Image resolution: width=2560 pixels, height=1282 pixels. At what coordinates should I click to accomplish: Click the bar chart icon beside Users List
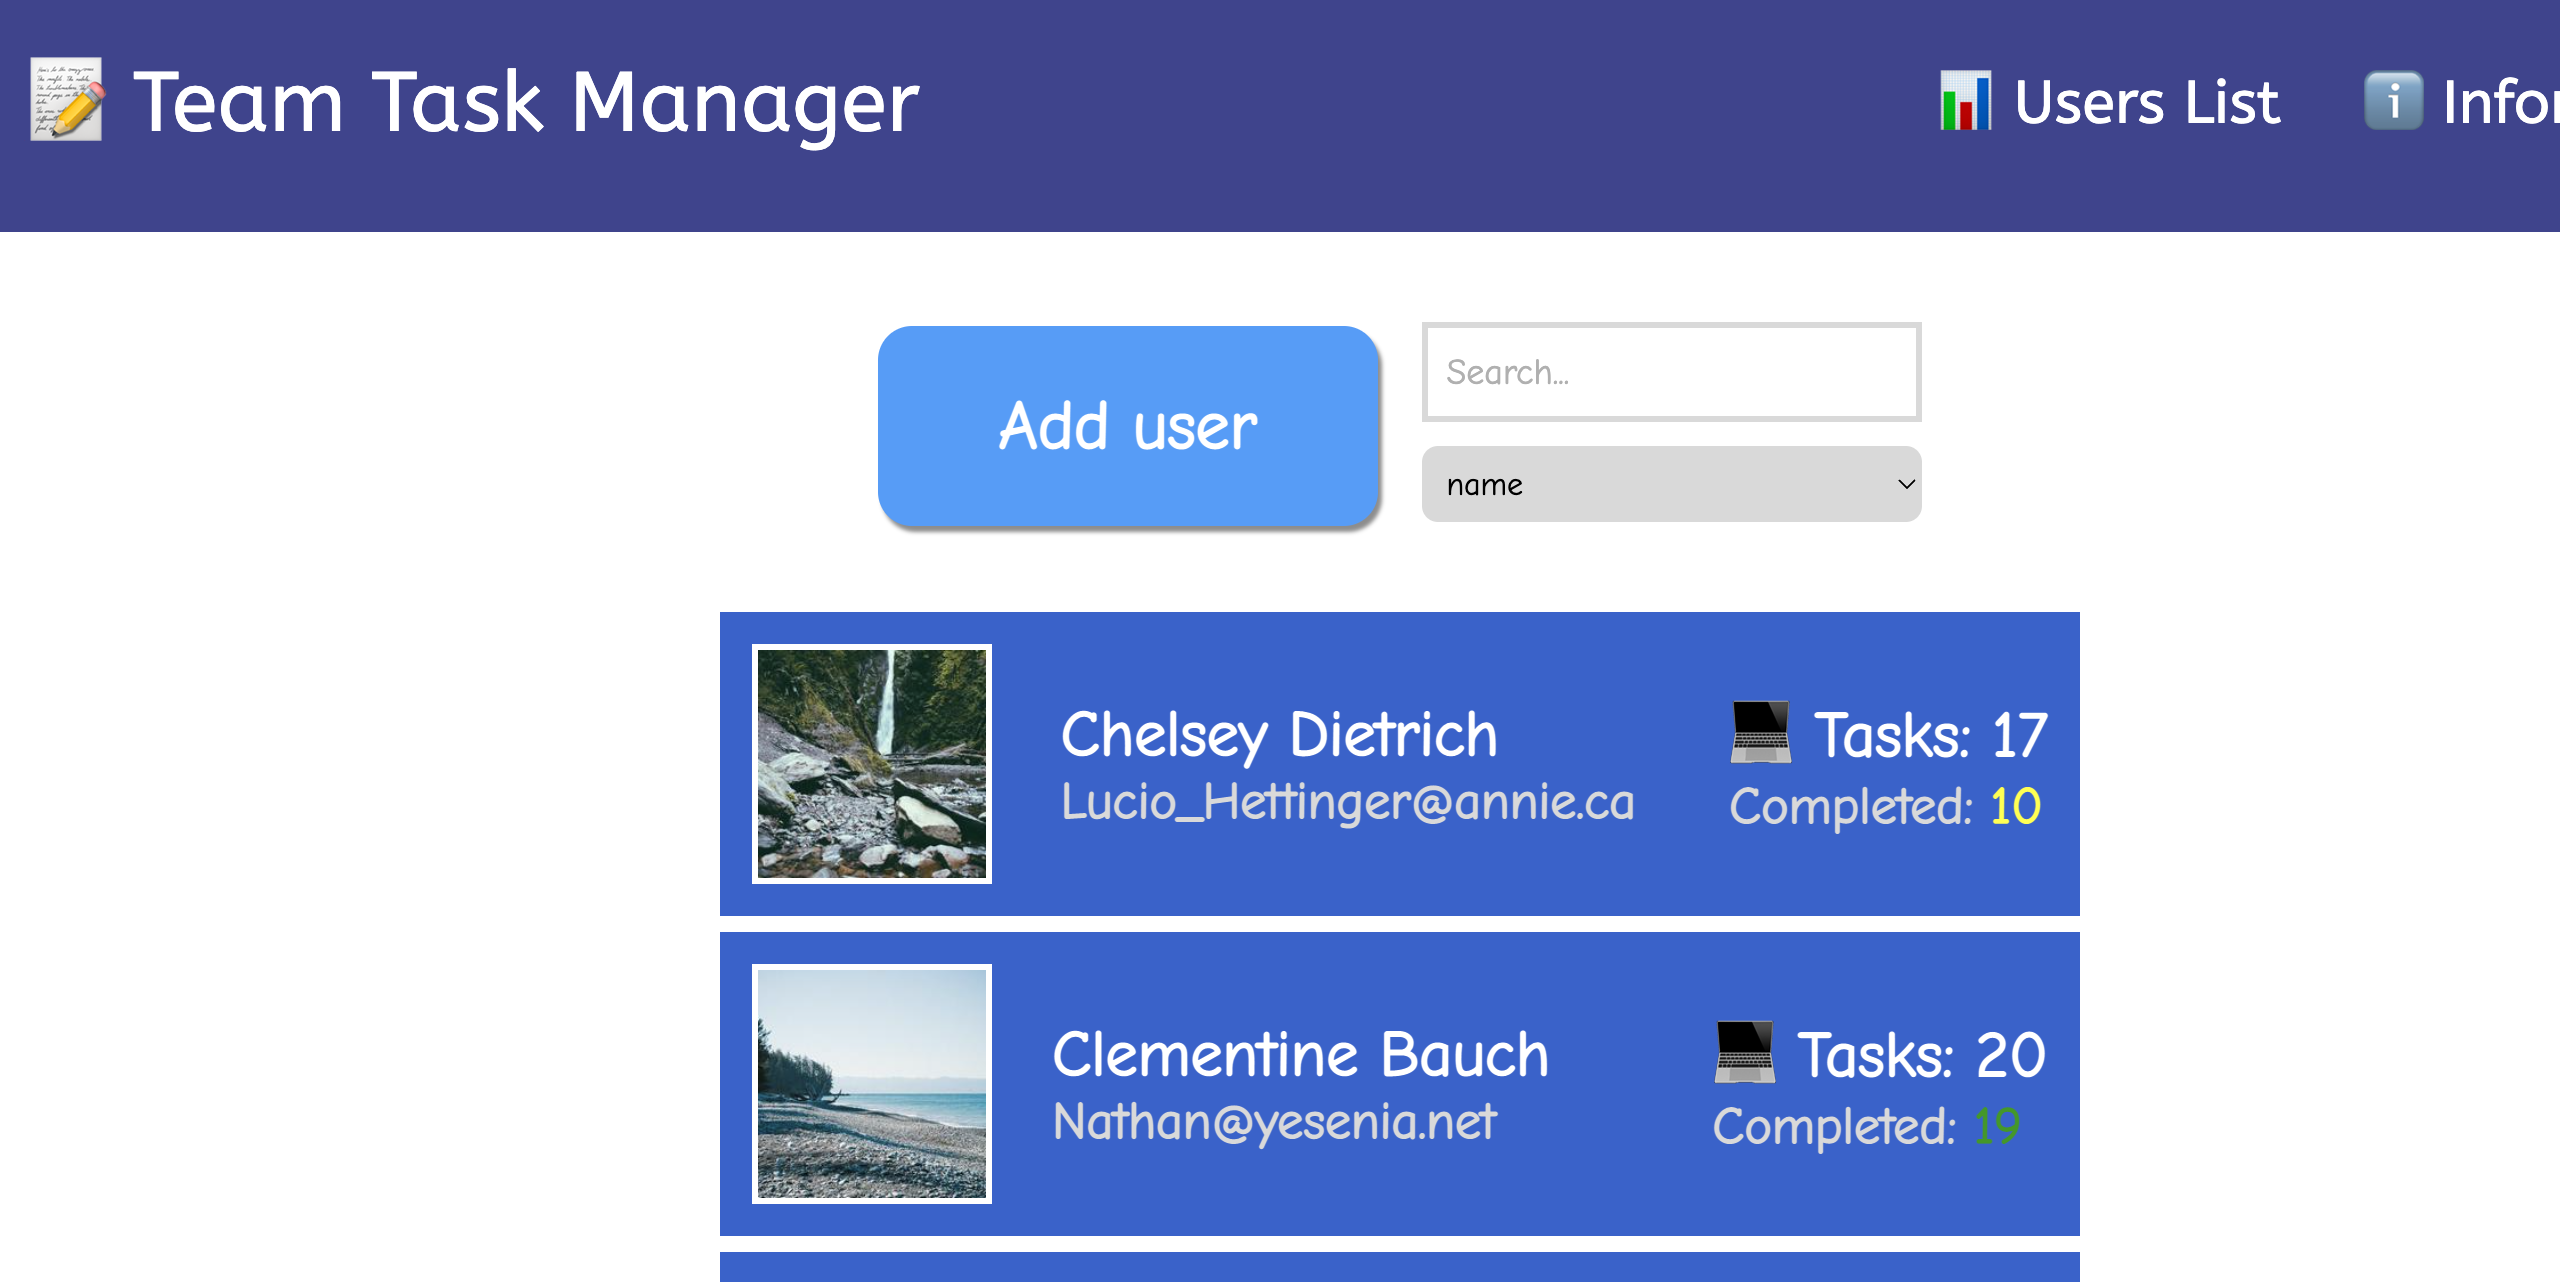1965,101
